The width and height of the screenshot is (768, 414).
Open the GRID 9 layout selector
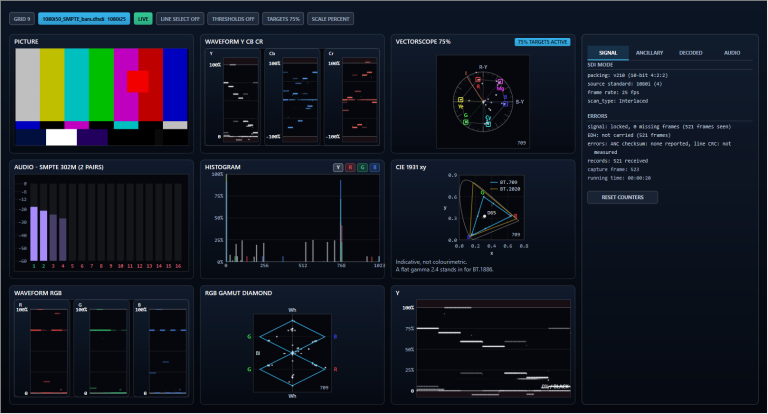point(22,19)
